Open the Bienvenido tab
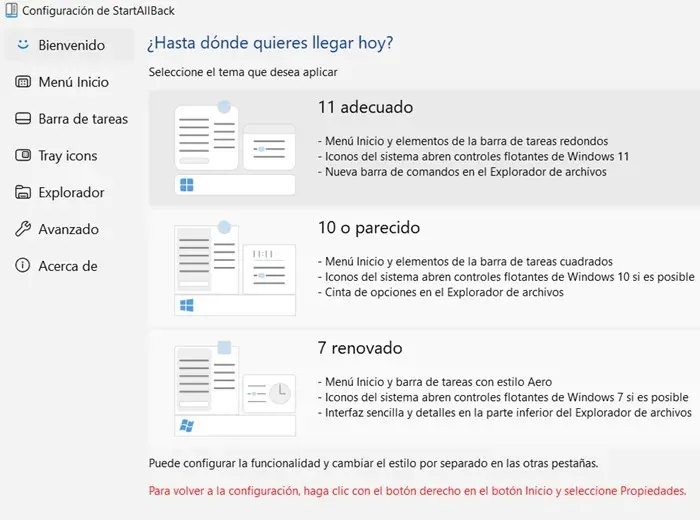This screenshot has width=700, height=520. 69,45
